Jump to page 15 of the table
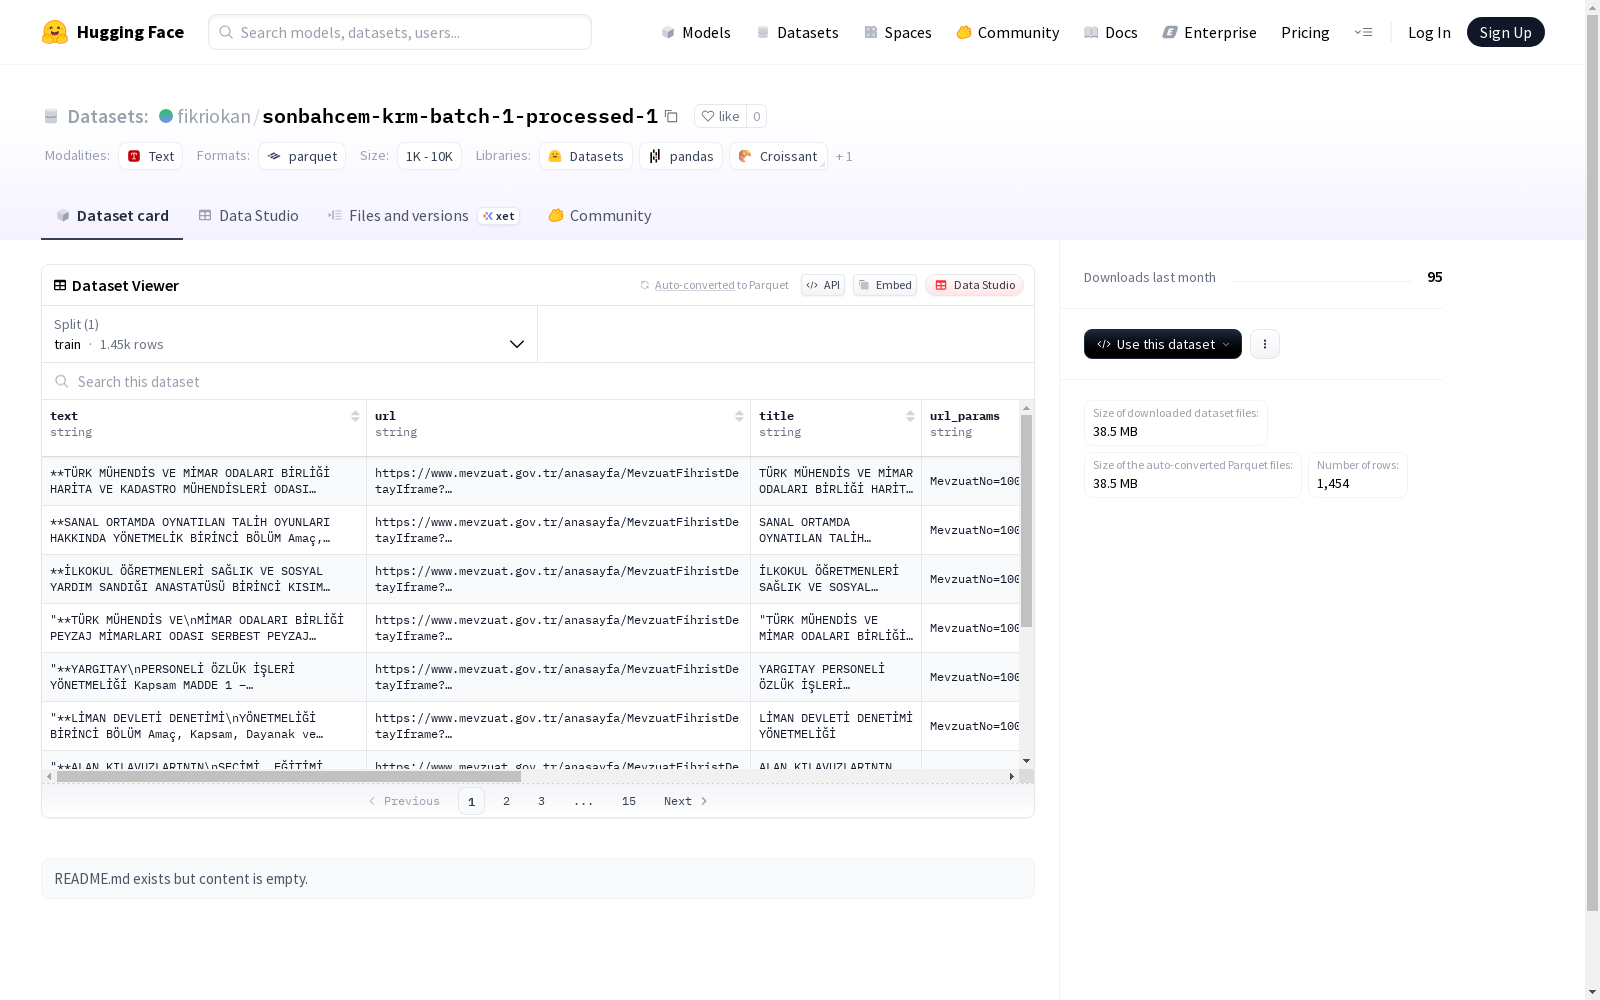Screen dimensions: 1600x1000 coord(629,801)
